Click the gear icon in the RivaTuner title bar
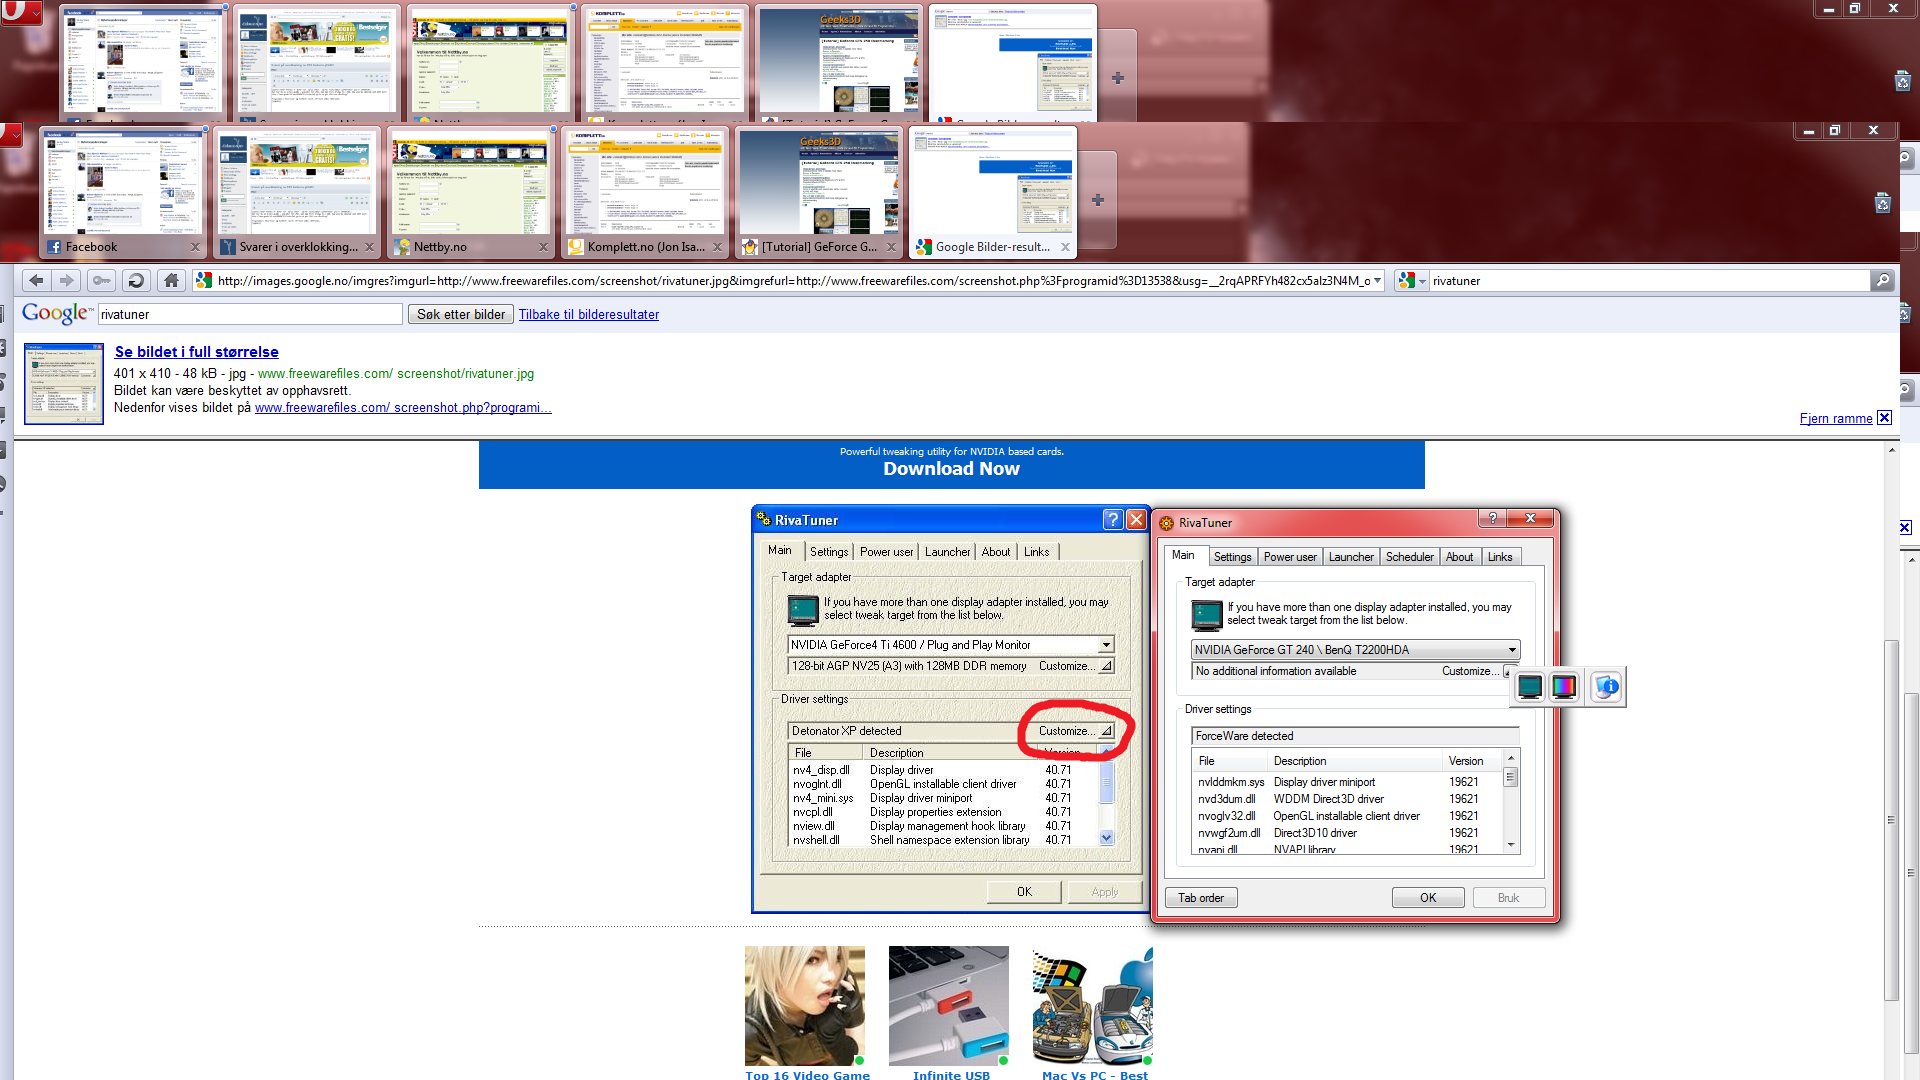This screenshot has height=1080, width=1920. tap(1166, 523)
